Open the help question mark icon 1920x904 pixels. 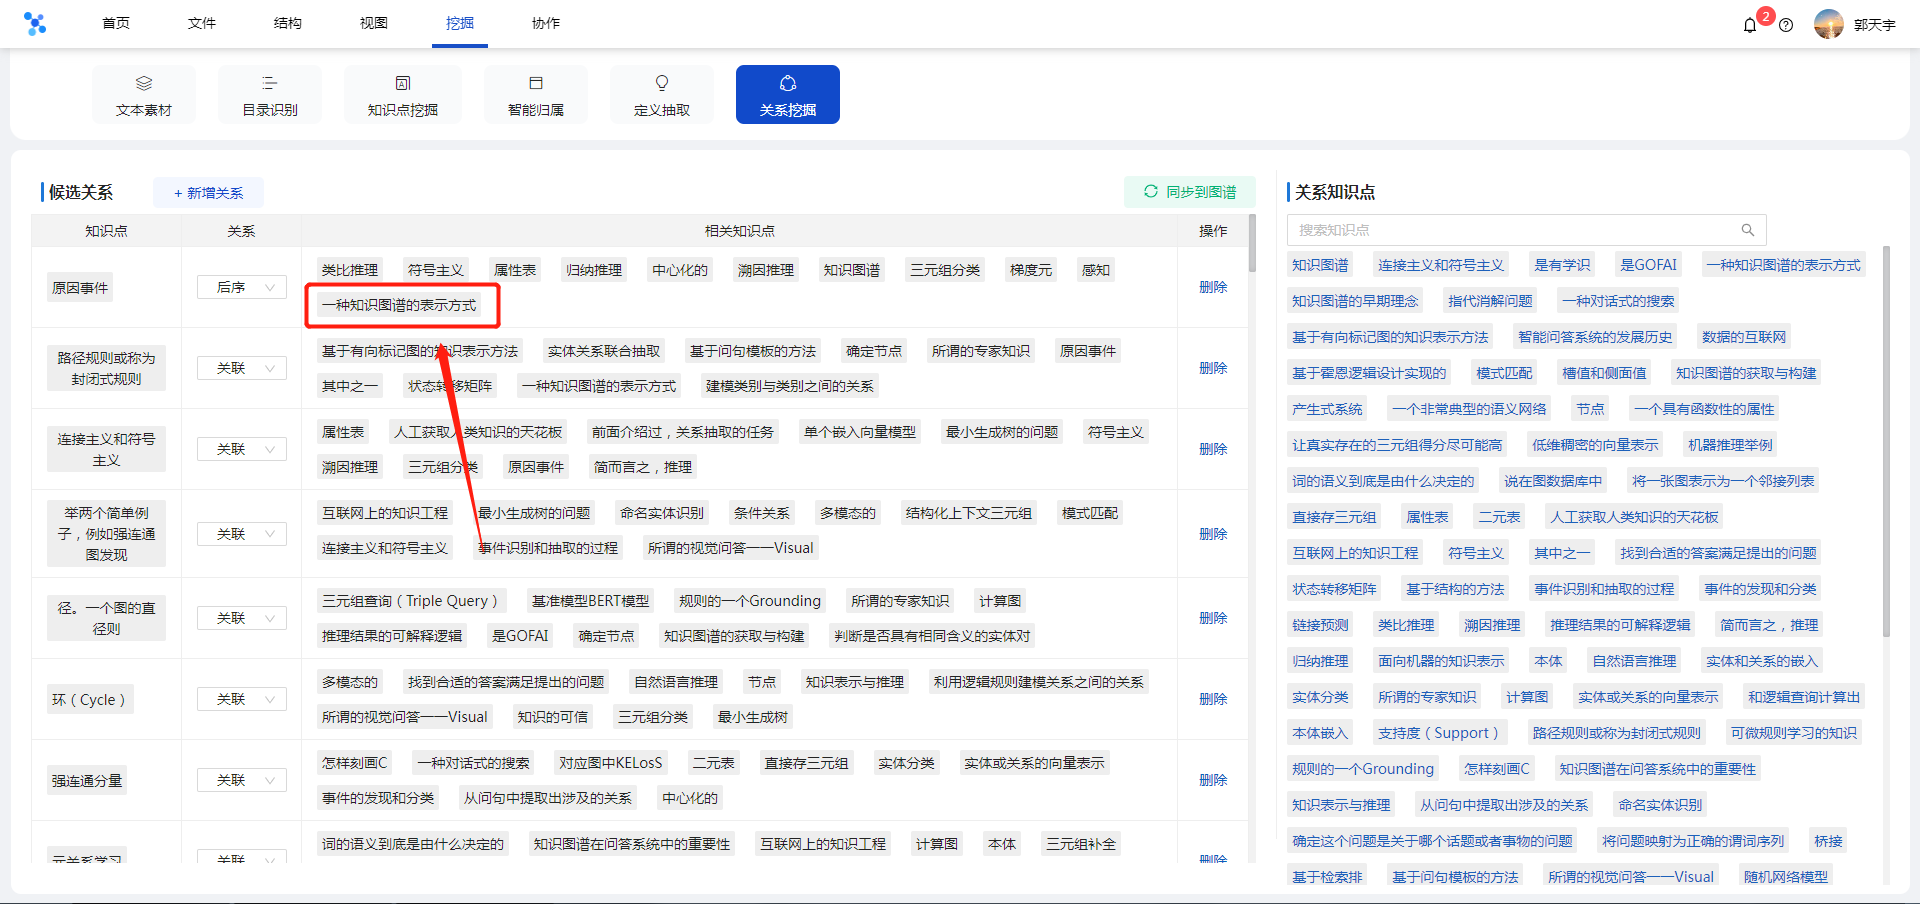1786,25
